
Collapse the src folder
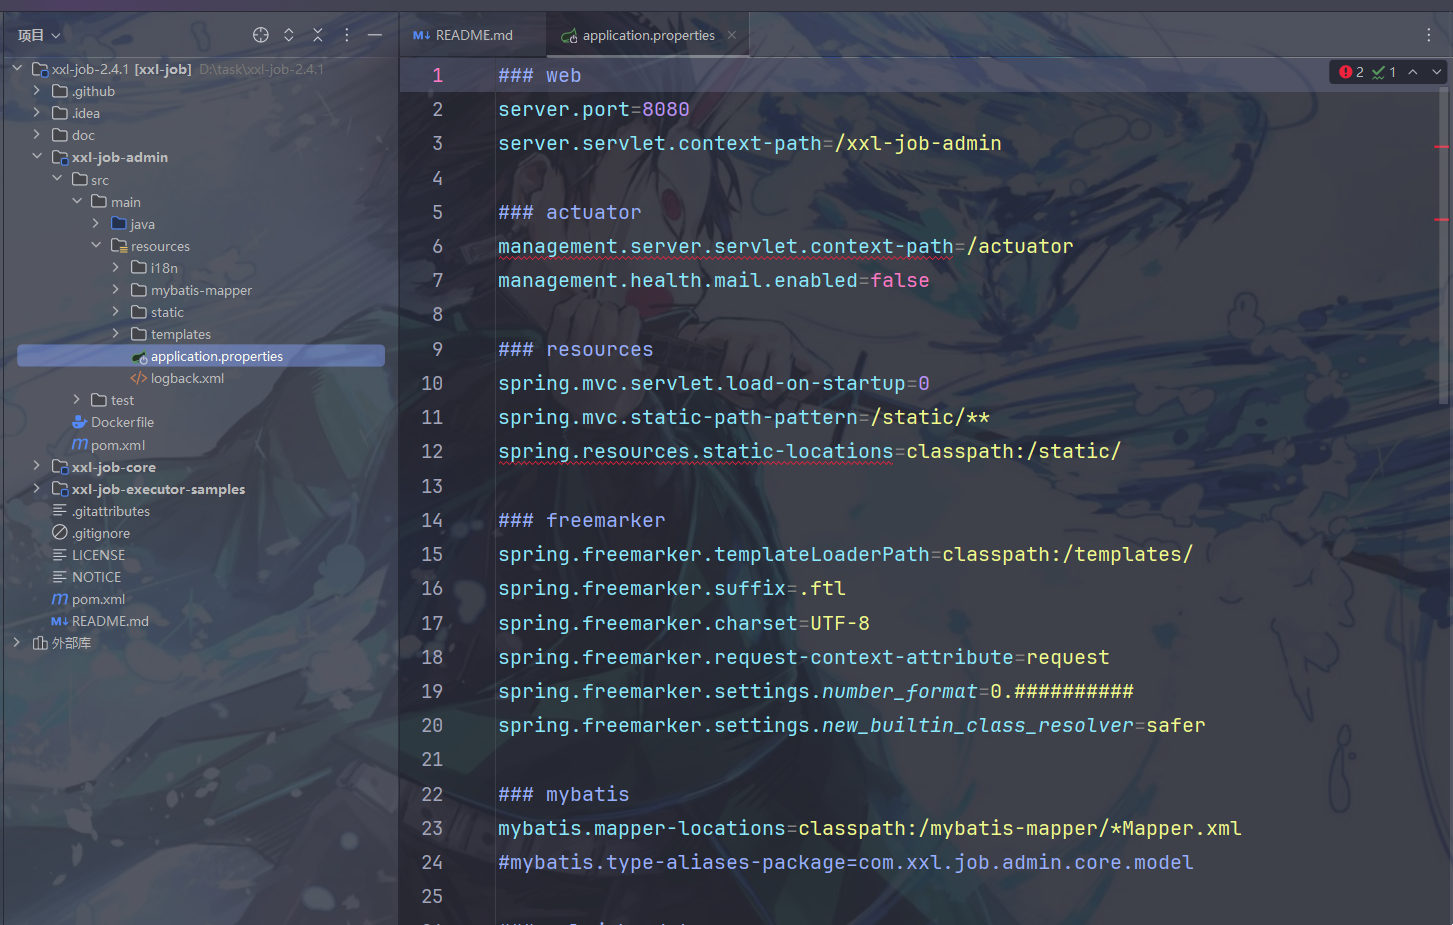(x=57, y=179)
